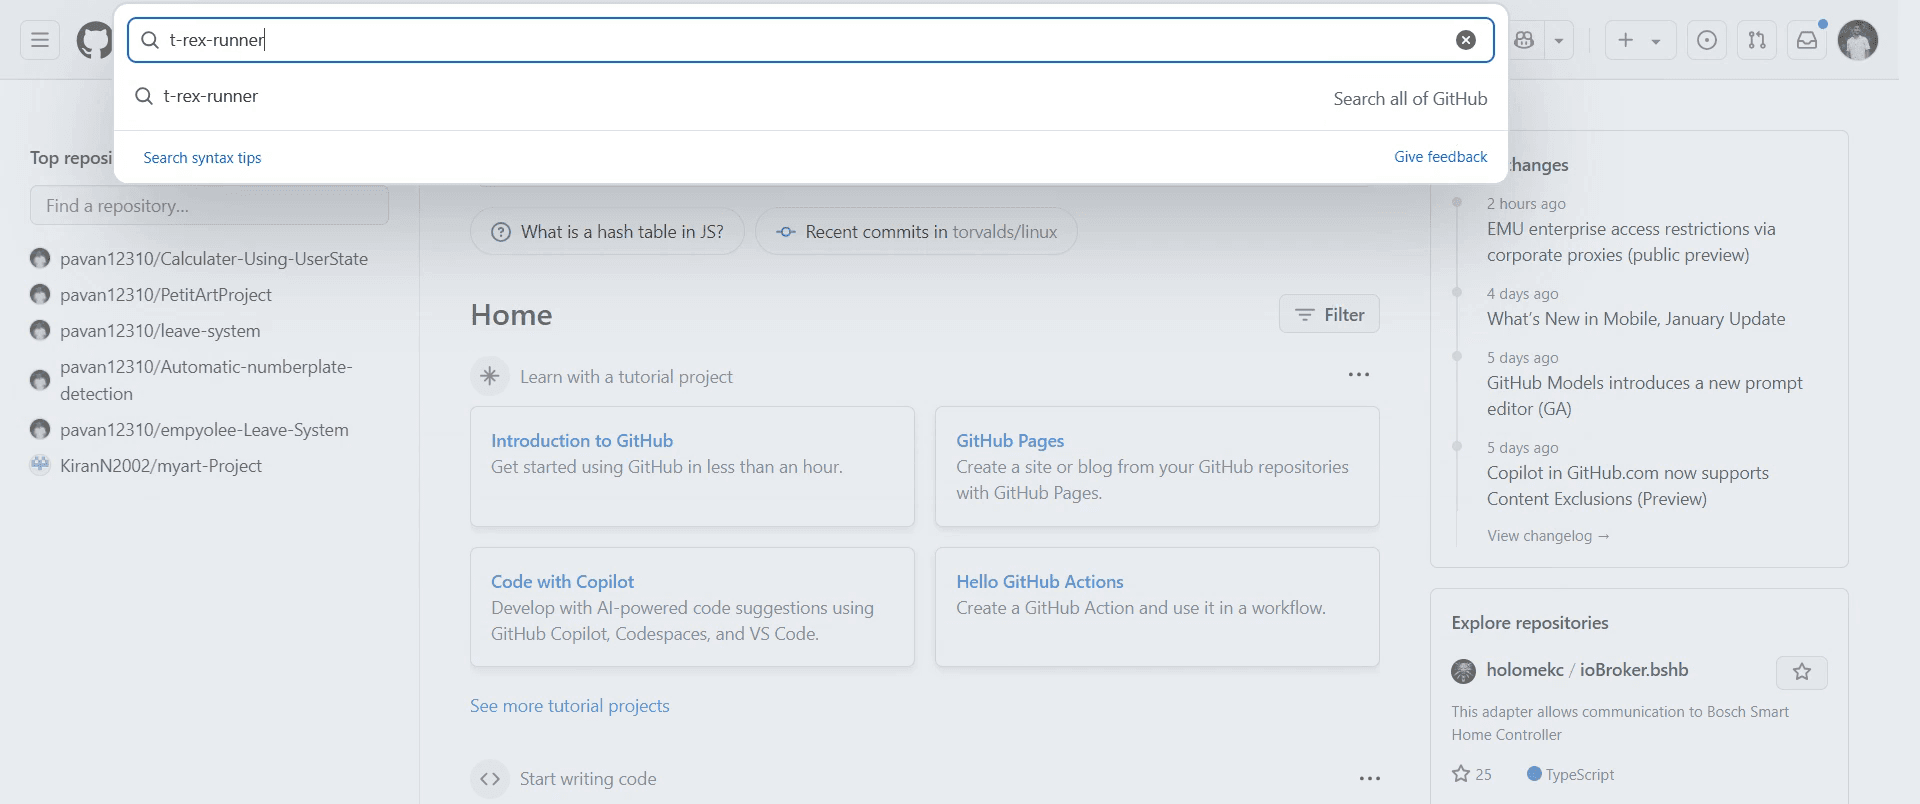Screen dimensions: 1920x804
Task: Open tutorial project options ellipsis menu
Action: (x=1358, y=375)
